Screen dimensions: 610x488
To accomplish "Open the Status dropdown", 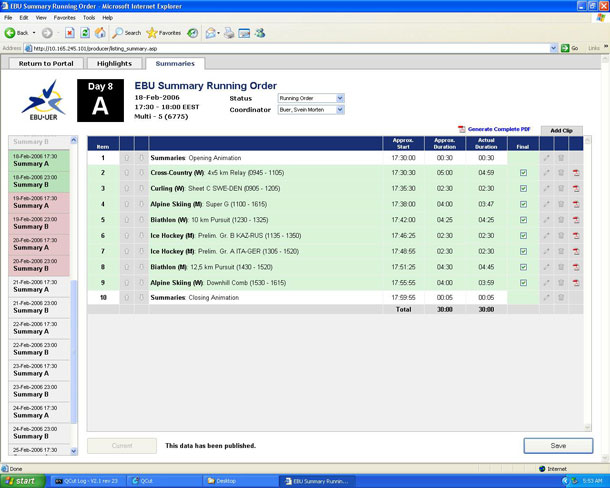I will pyautogui.click(x=311, y=98).
